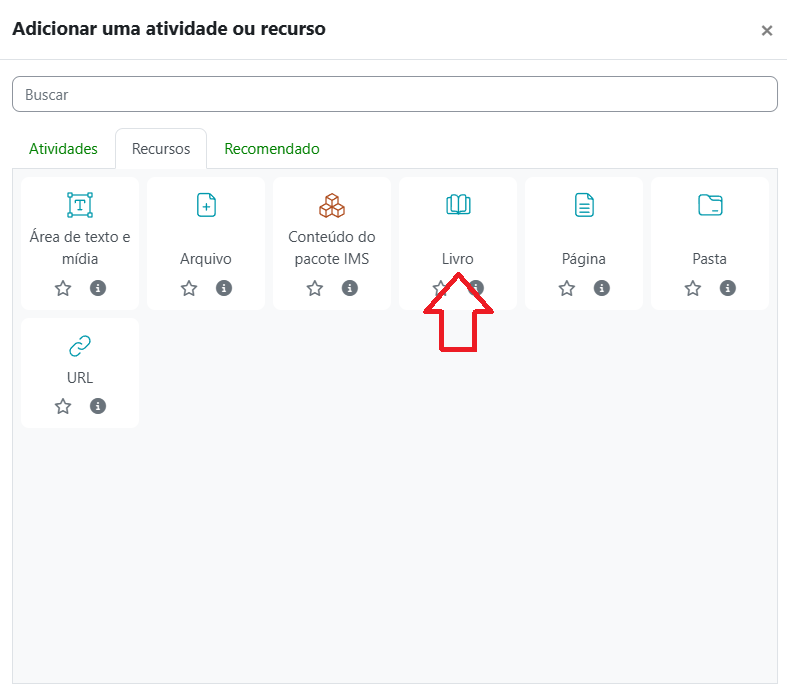Image resolution: width=787 pixels, height=698 pixels.
Task: View info about the URL resource
Action: click(98, 406)
